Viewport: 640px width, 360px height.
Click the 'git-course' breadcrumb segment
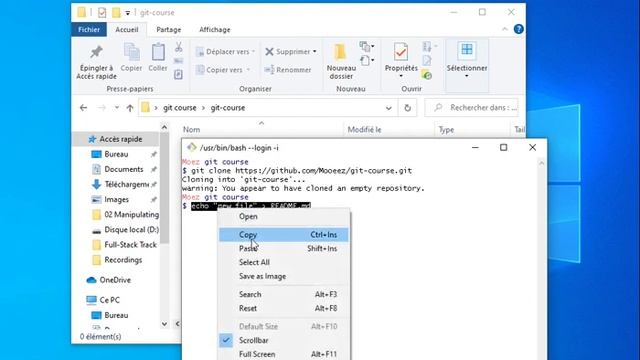[x=228, y=108]
